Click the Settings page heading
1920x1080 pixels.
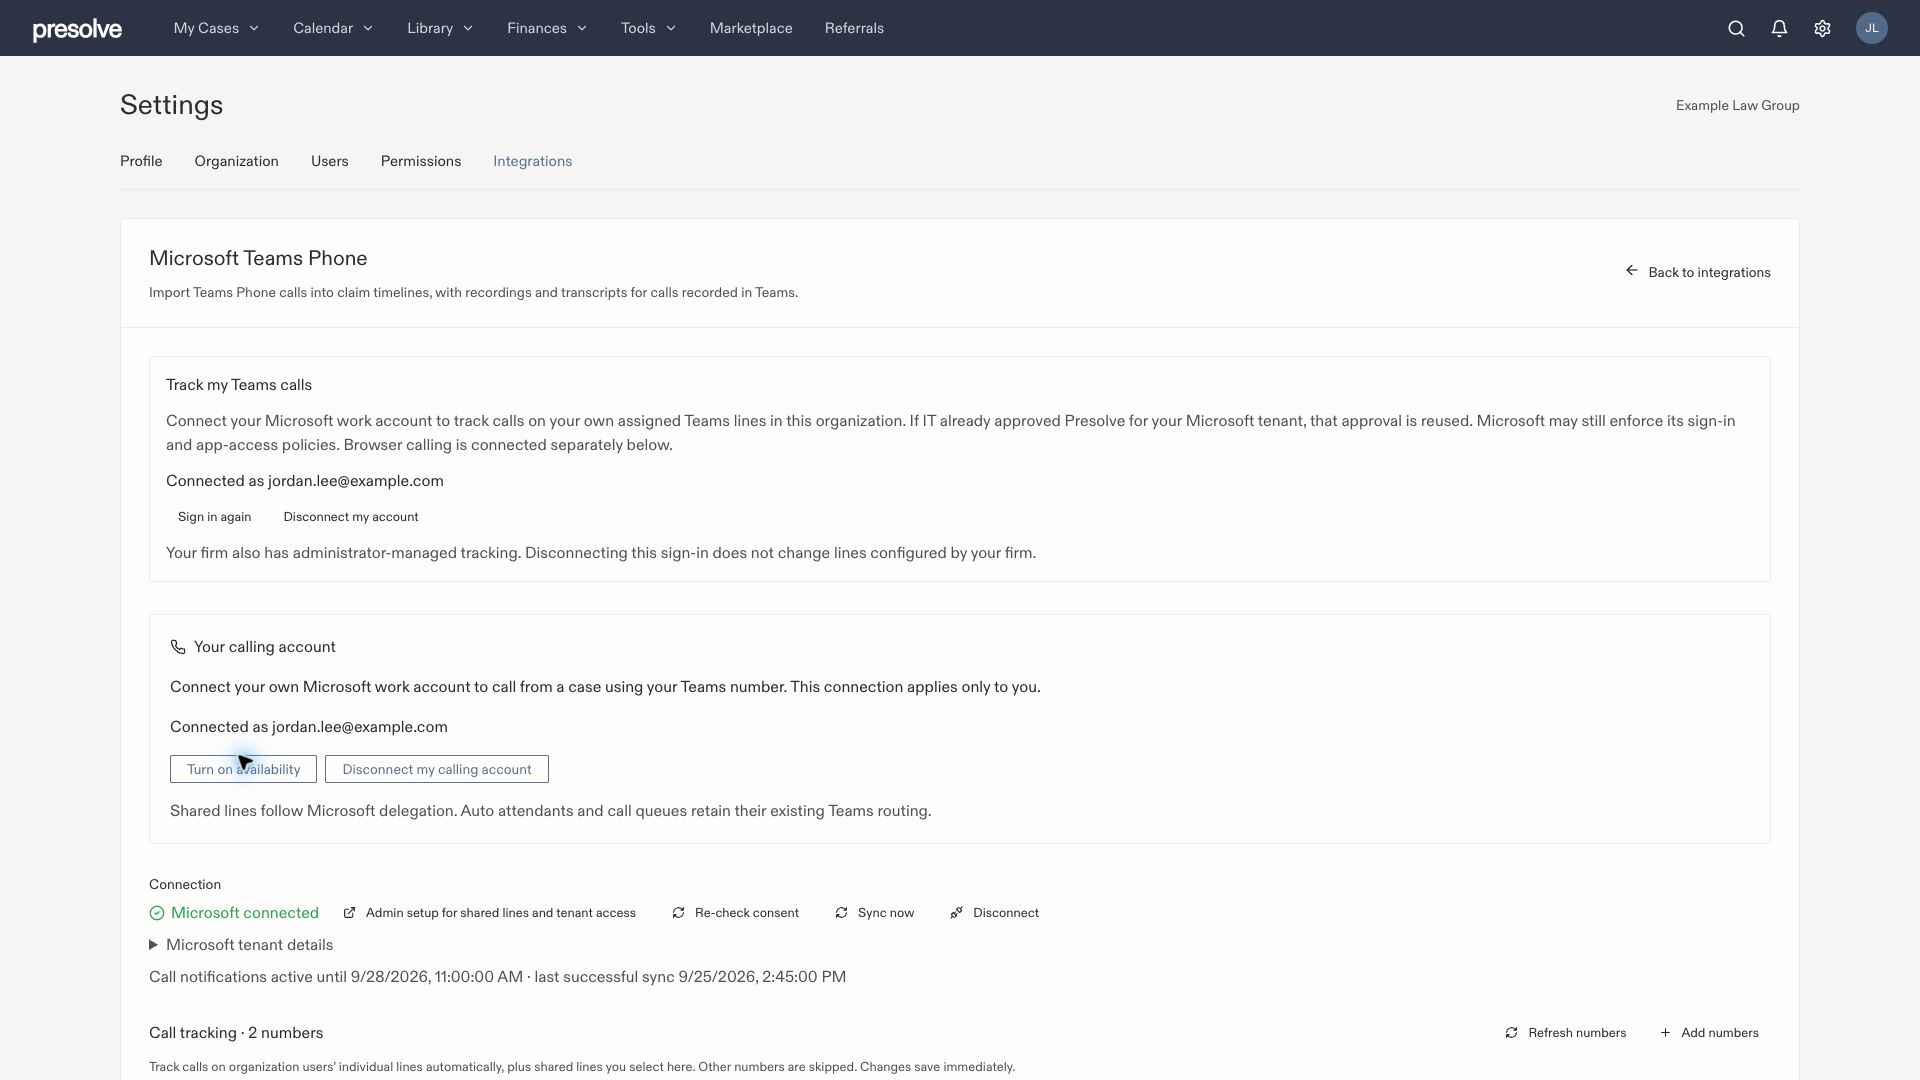(x=171, y=105)
